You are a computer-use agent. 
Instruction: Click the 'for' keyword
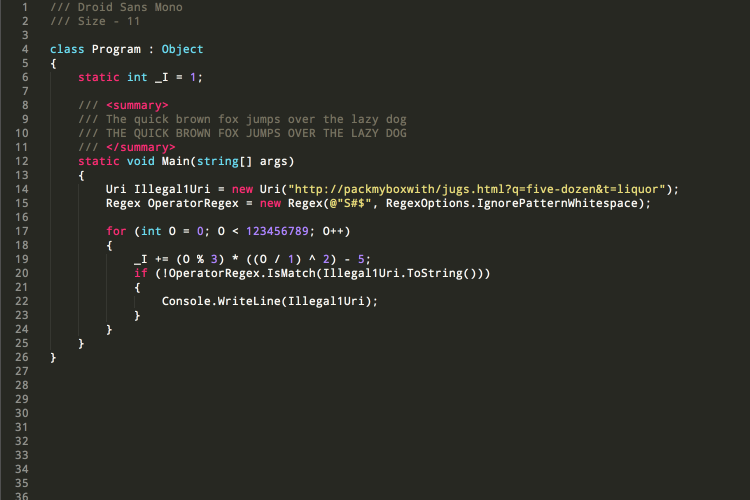[x=116, y=231]
